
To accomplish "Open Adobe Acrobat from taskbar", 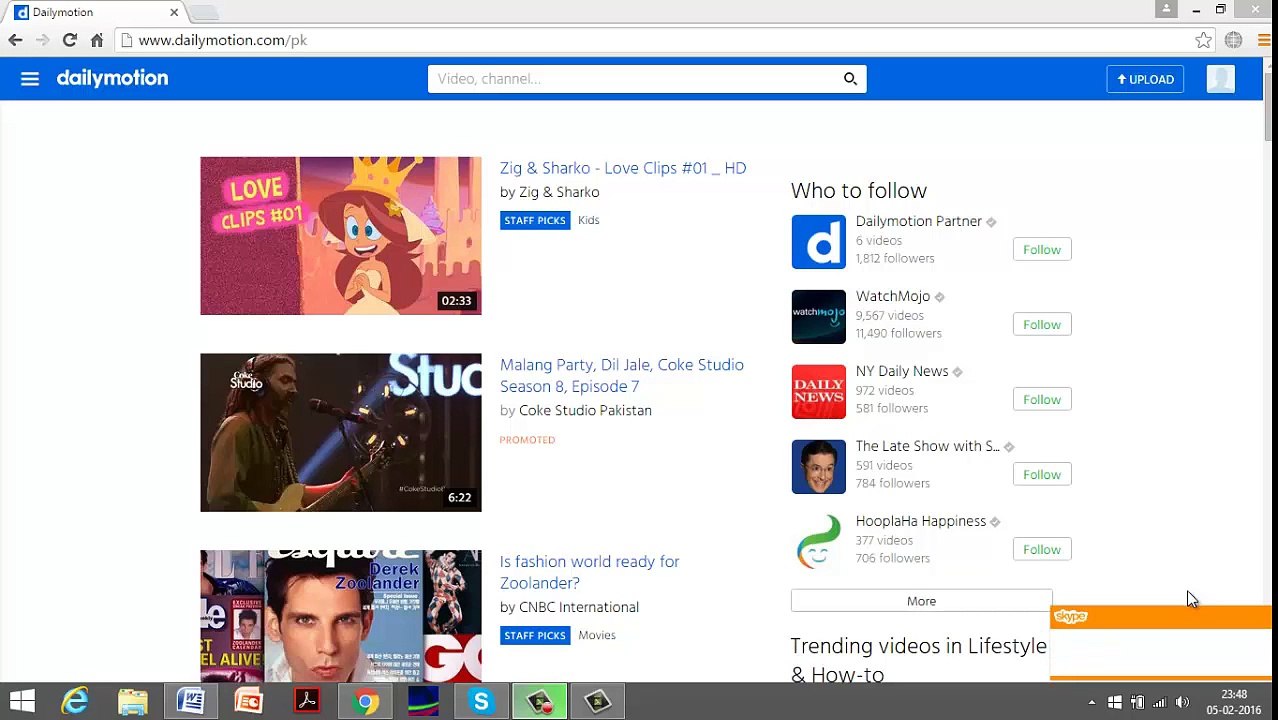I will click(307, 701).
